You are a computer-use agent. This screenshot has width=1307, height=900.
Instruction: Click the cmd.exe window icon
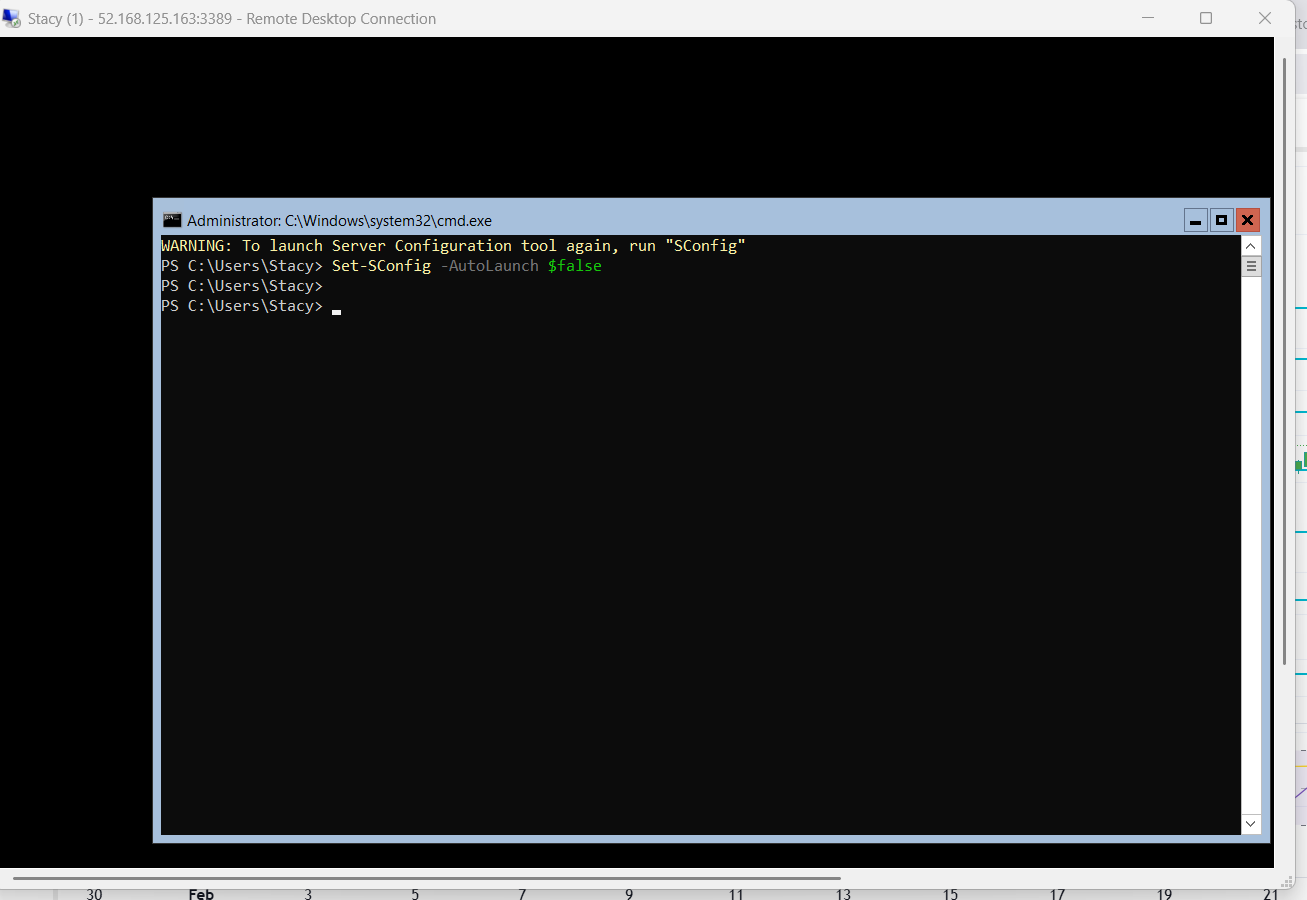(x=172, y=220)
